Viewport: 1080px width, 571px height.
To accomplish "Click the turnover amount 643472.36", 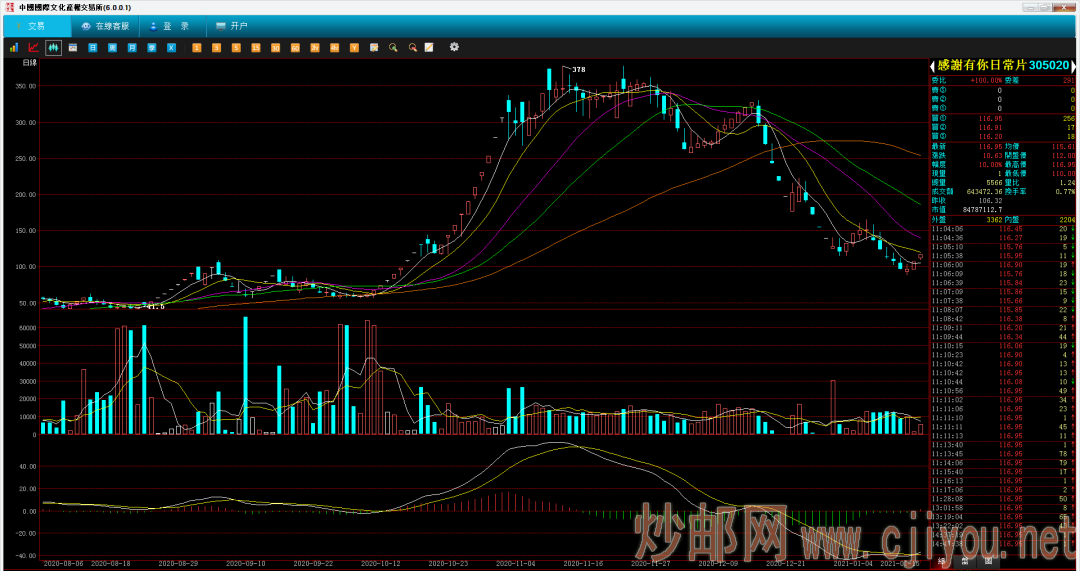I will [985, 191].
